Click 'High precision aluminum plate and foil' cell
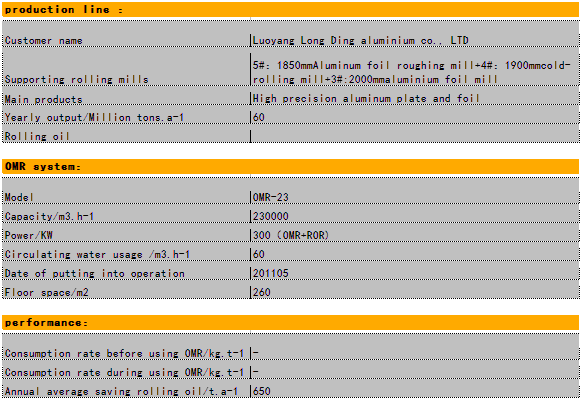The image size is (582, 400). (x=415, y=98)
